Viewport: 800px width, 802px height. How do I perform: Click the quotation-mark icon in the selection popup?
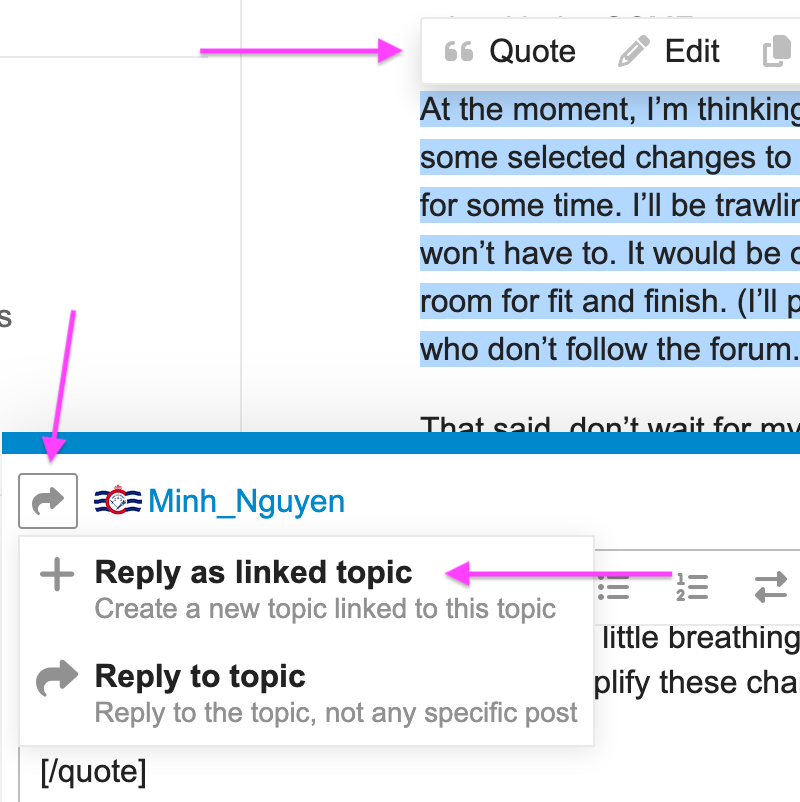pos(458,52)
